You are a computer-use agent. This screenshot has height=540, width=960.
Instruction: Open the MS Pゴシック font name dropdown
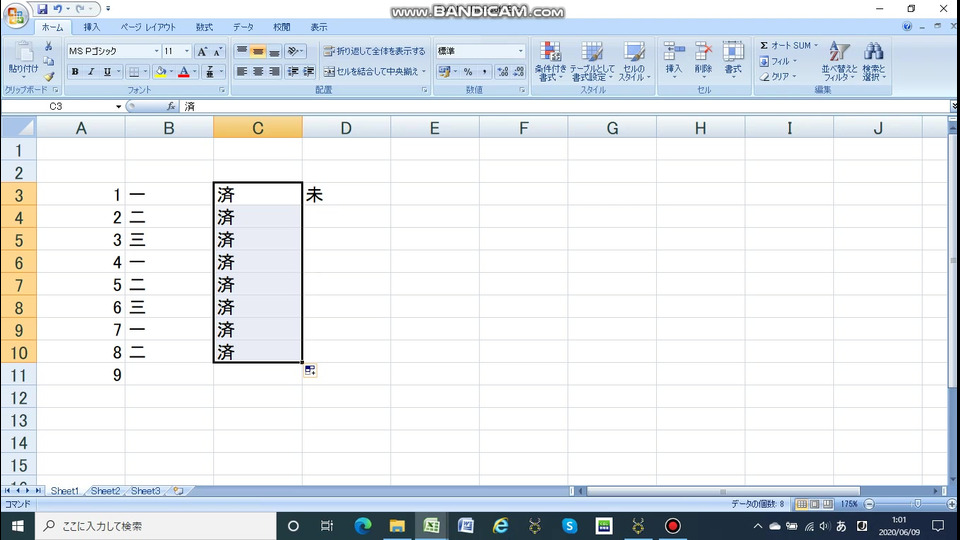pyautogui.click(x=156, y=51)
